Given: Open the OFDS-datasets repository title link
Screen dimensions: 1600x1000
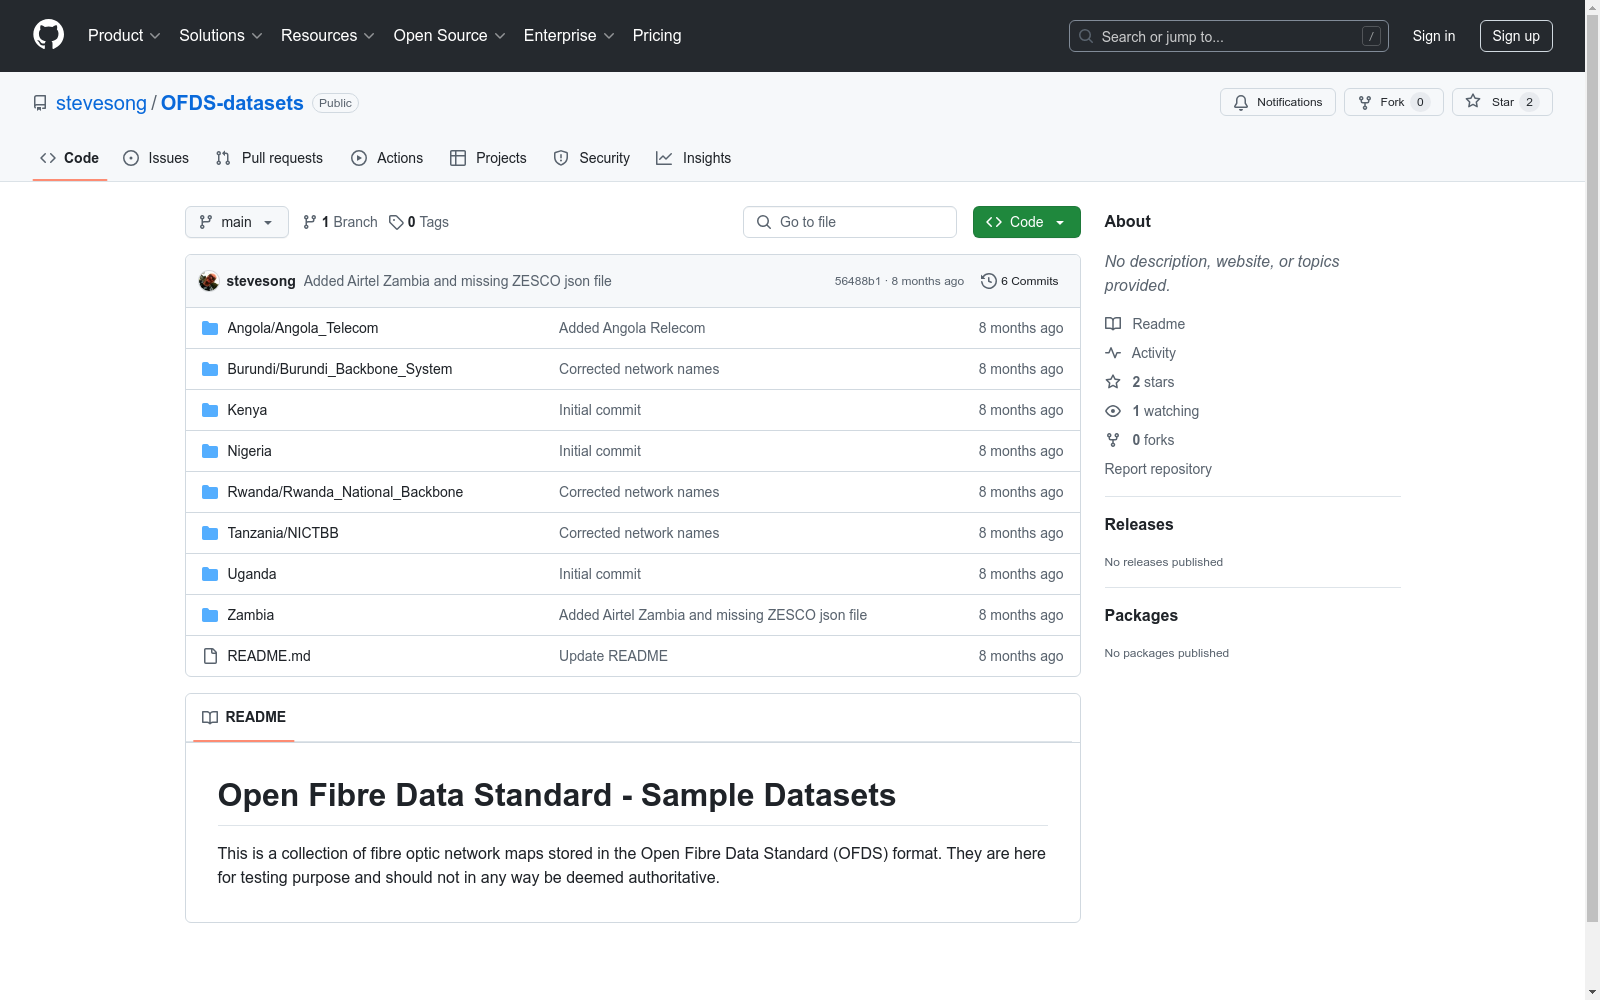Looking at the screenshot, I should pos(232,103).
